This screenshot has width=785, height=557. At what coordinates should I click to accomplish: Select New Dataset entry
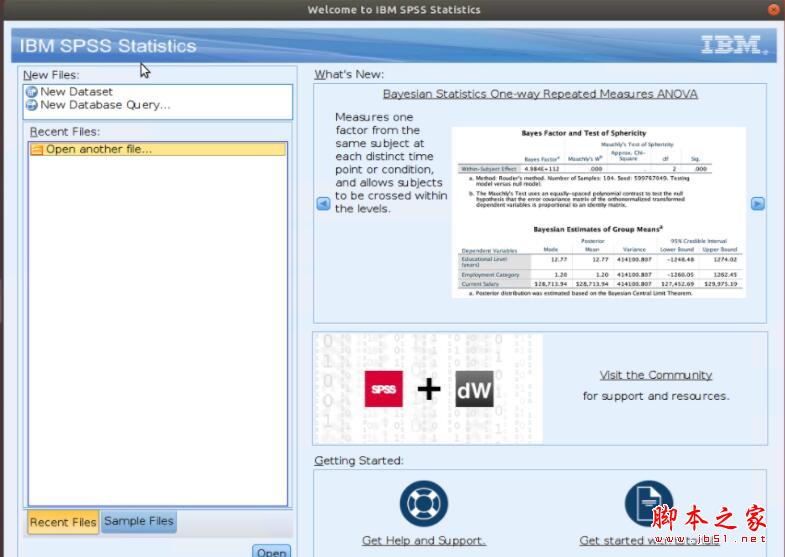[76, 92]
